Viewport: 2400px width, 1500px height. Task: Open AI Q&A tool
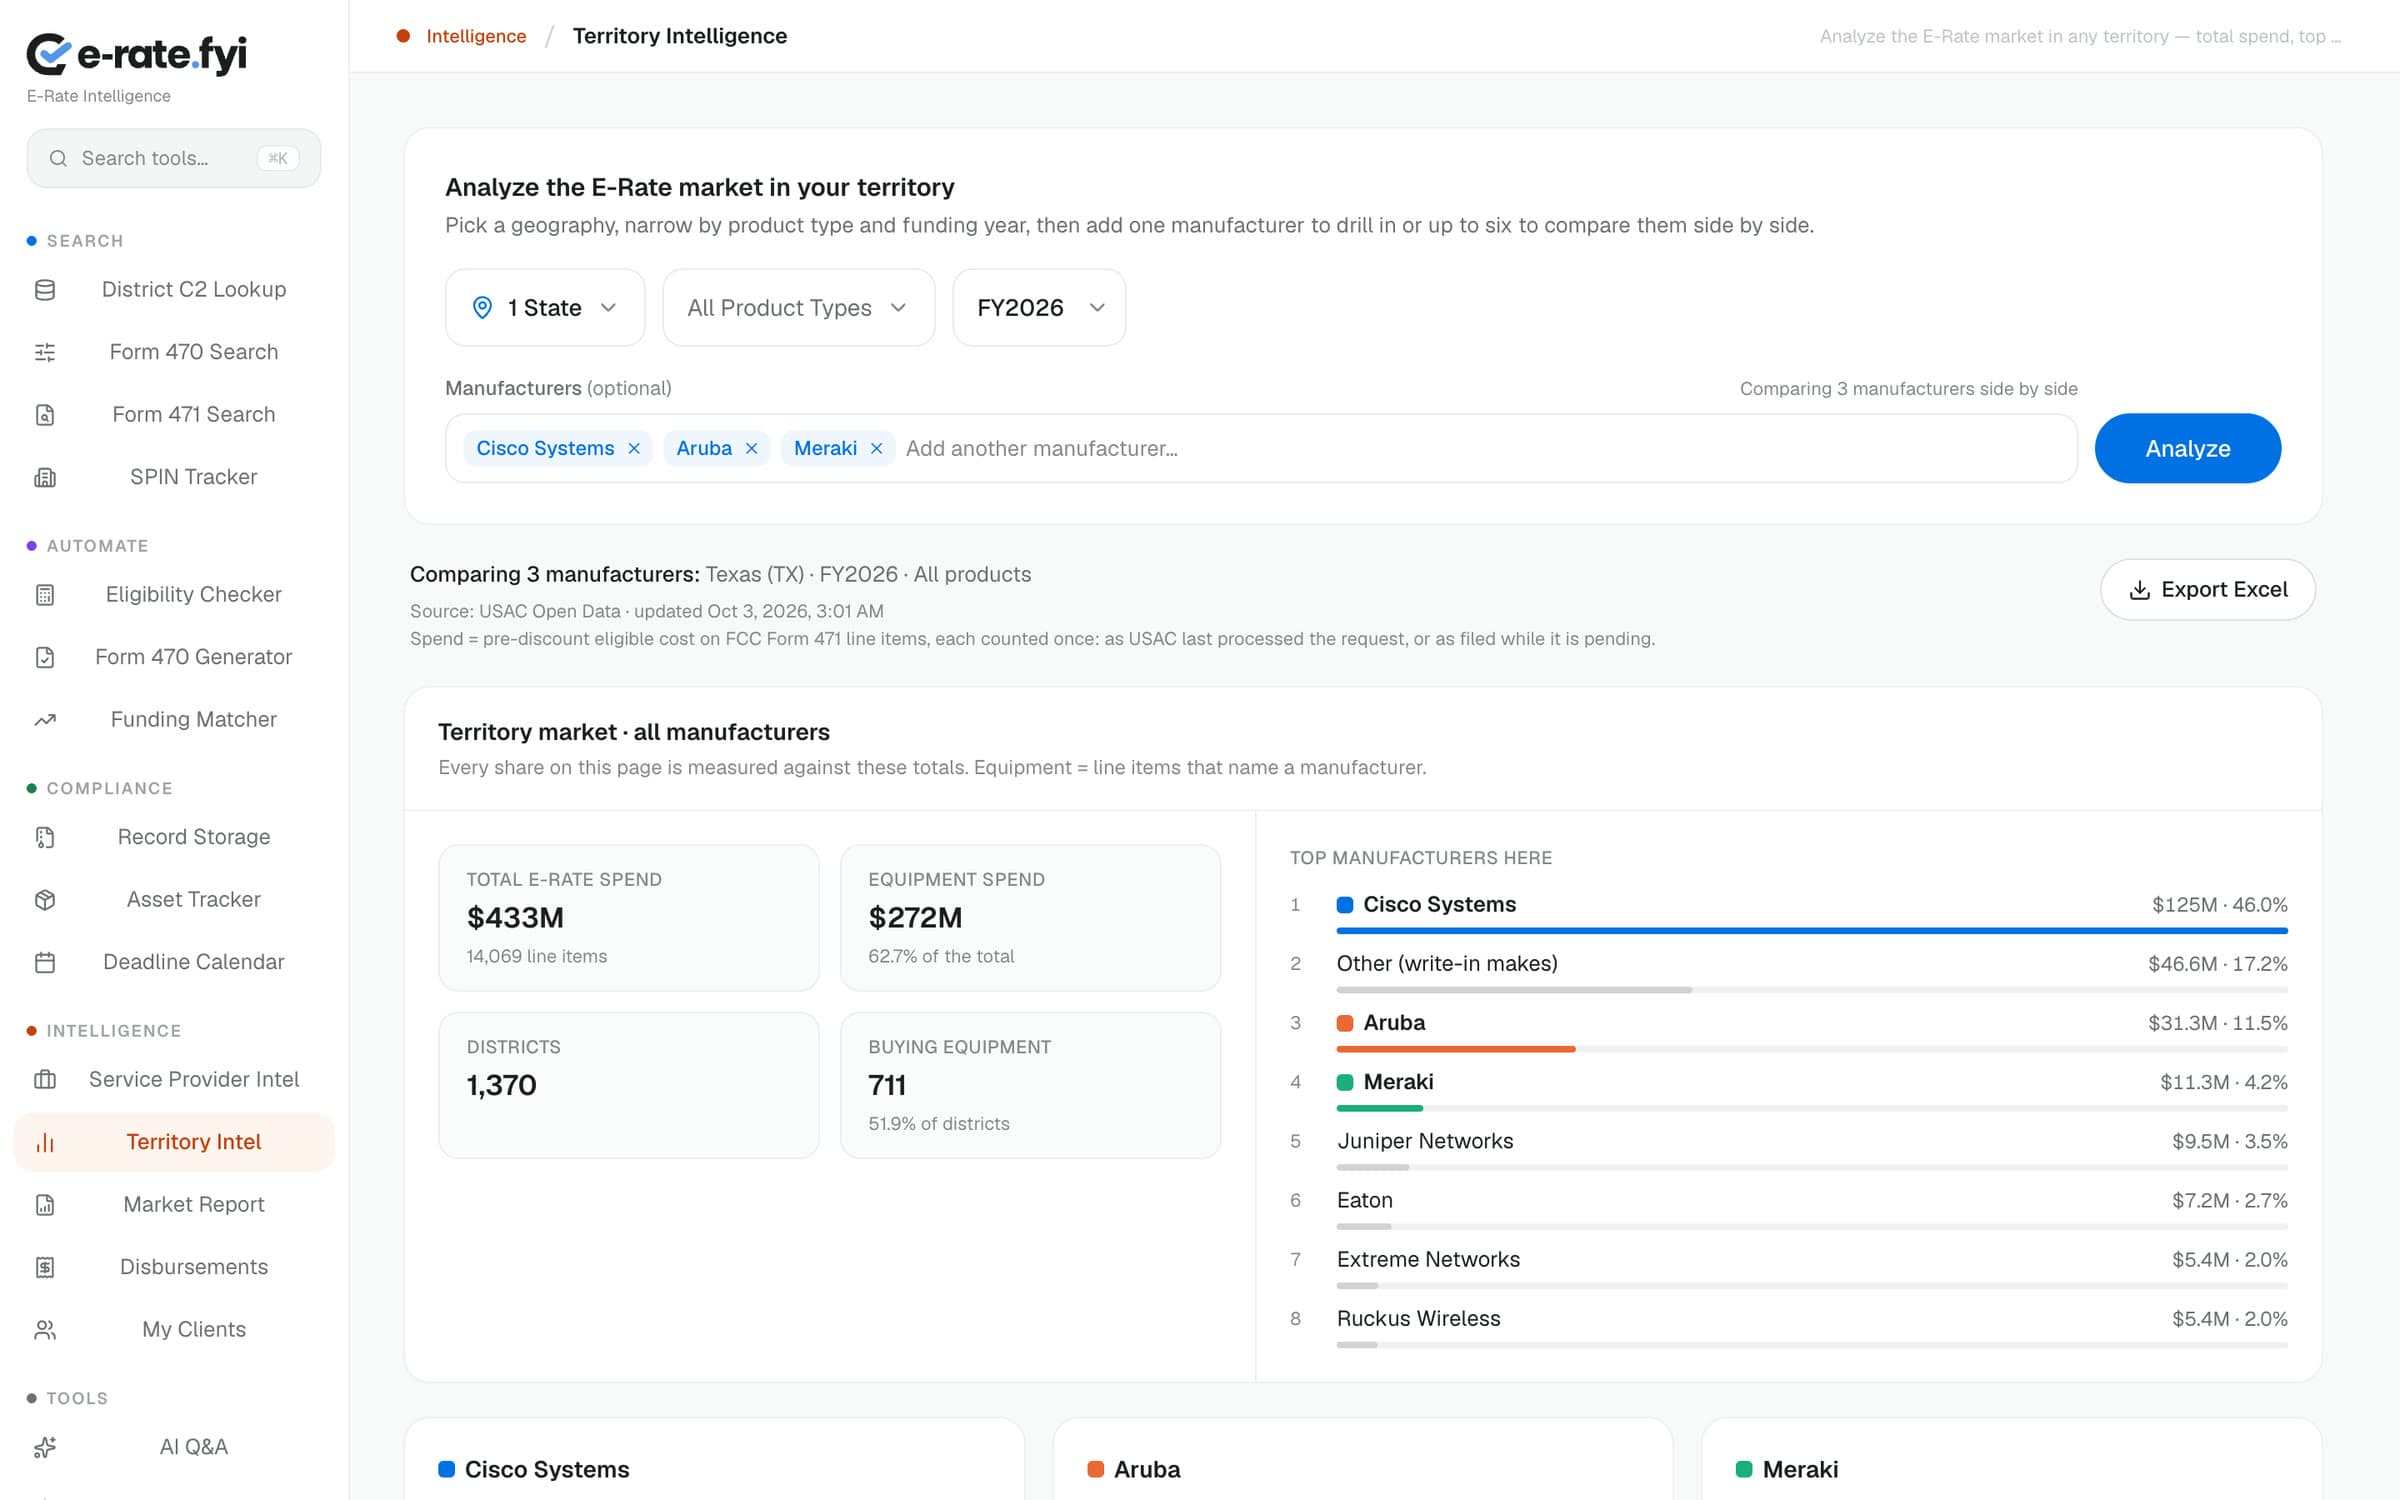(174, 1447)
